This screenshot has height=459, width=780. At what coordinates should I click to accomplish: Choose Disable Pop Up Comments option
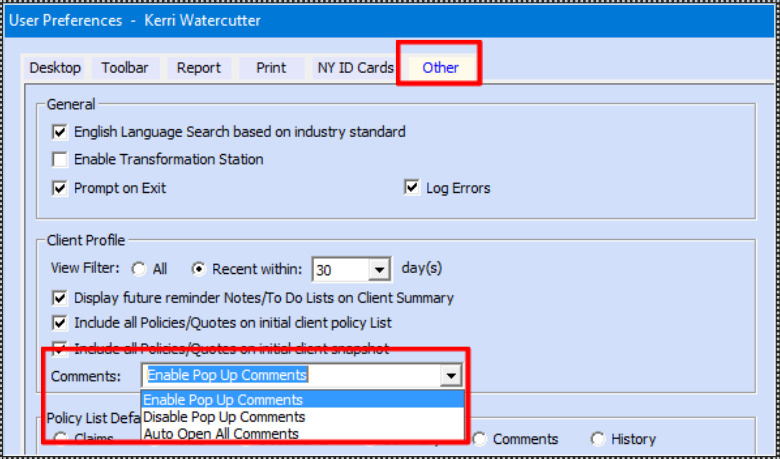click(303, 417)
